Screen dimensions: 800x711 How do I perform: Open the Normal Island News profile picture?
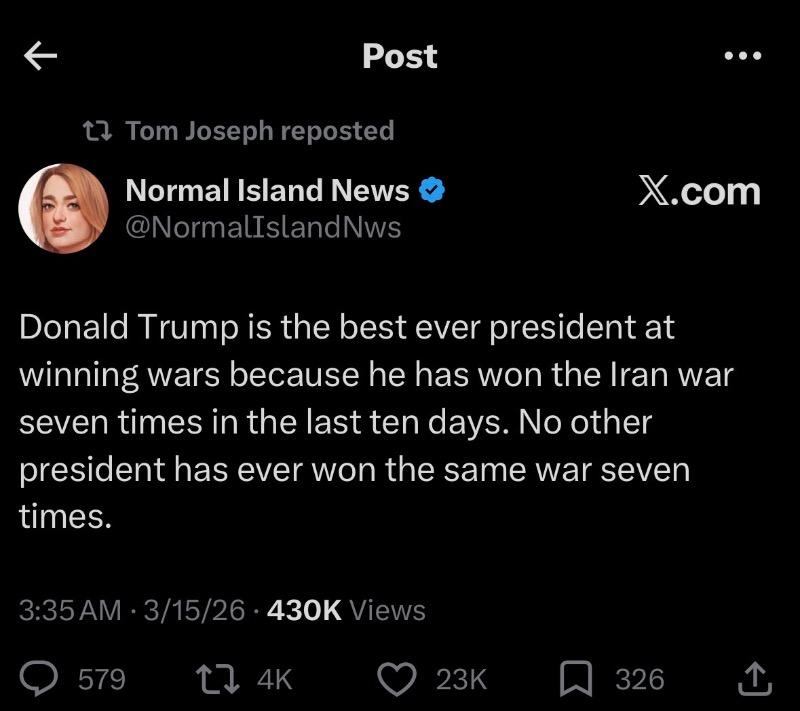pyautogui.click(x=63, y=207)
